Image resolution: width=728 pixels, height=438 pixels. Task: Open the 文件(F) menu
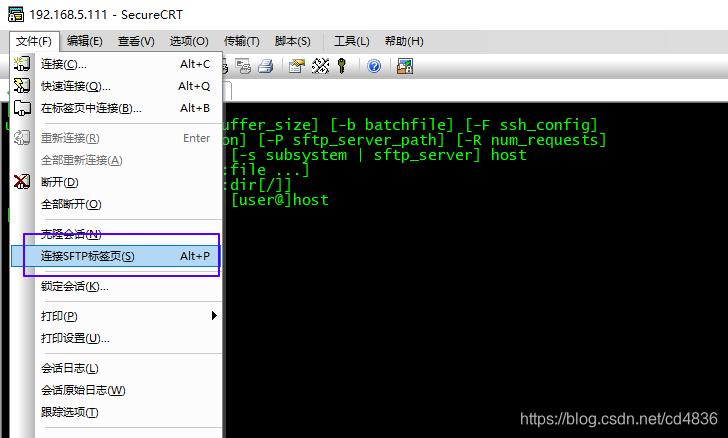click(x=34, y=41)
